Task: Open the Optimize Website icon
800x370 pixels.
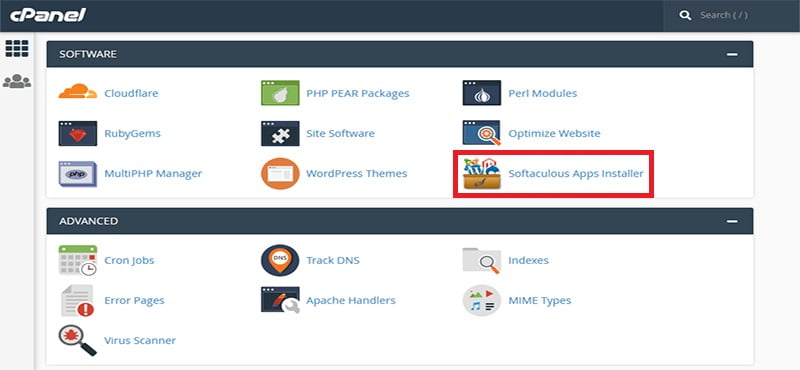Action: point(482,133)
